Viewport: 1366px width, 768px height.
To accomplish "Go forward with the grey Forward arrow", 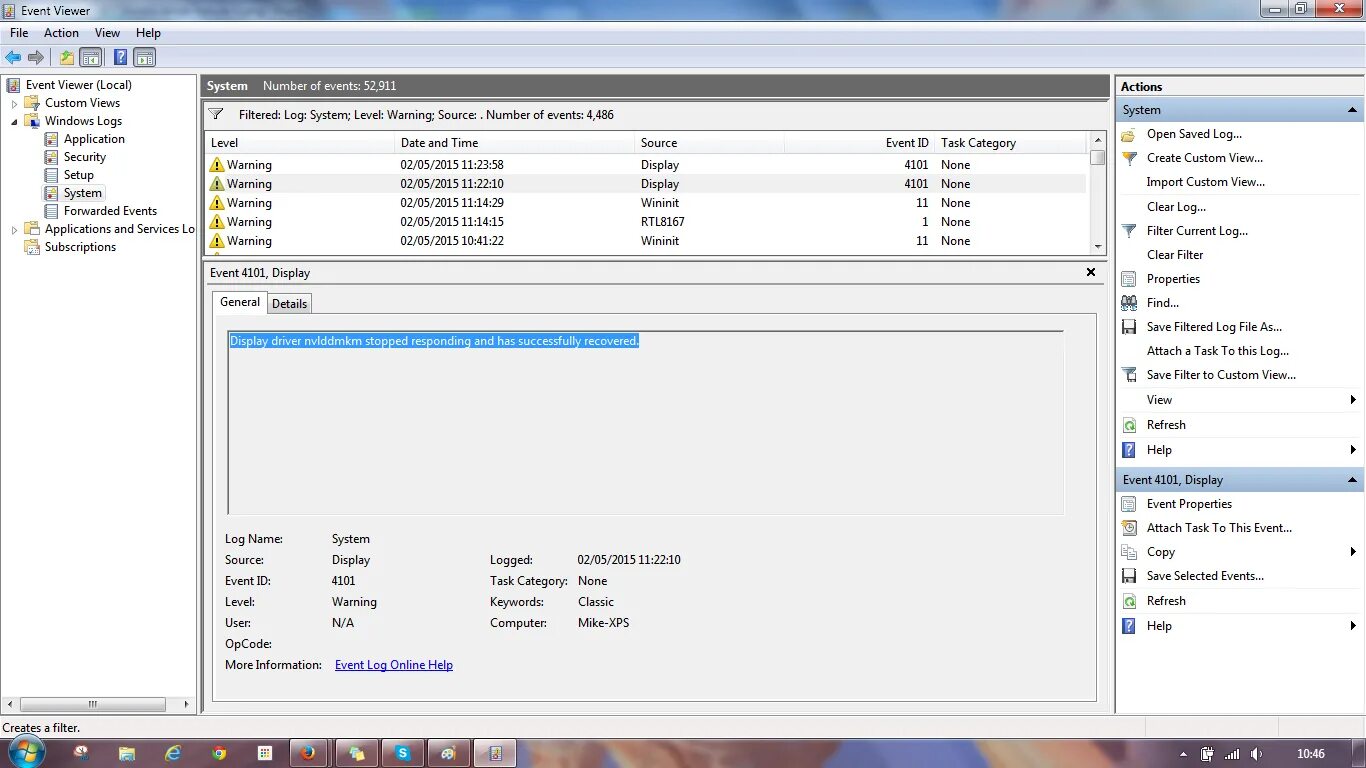I will [x=36, y=57].
